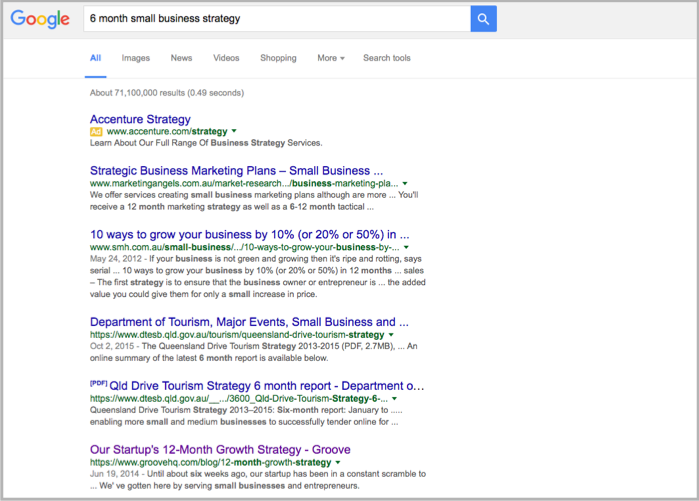Click 'Queensland Drive Tourism Strategy 2013–2015: Six-month' snippet

(246, 416)
